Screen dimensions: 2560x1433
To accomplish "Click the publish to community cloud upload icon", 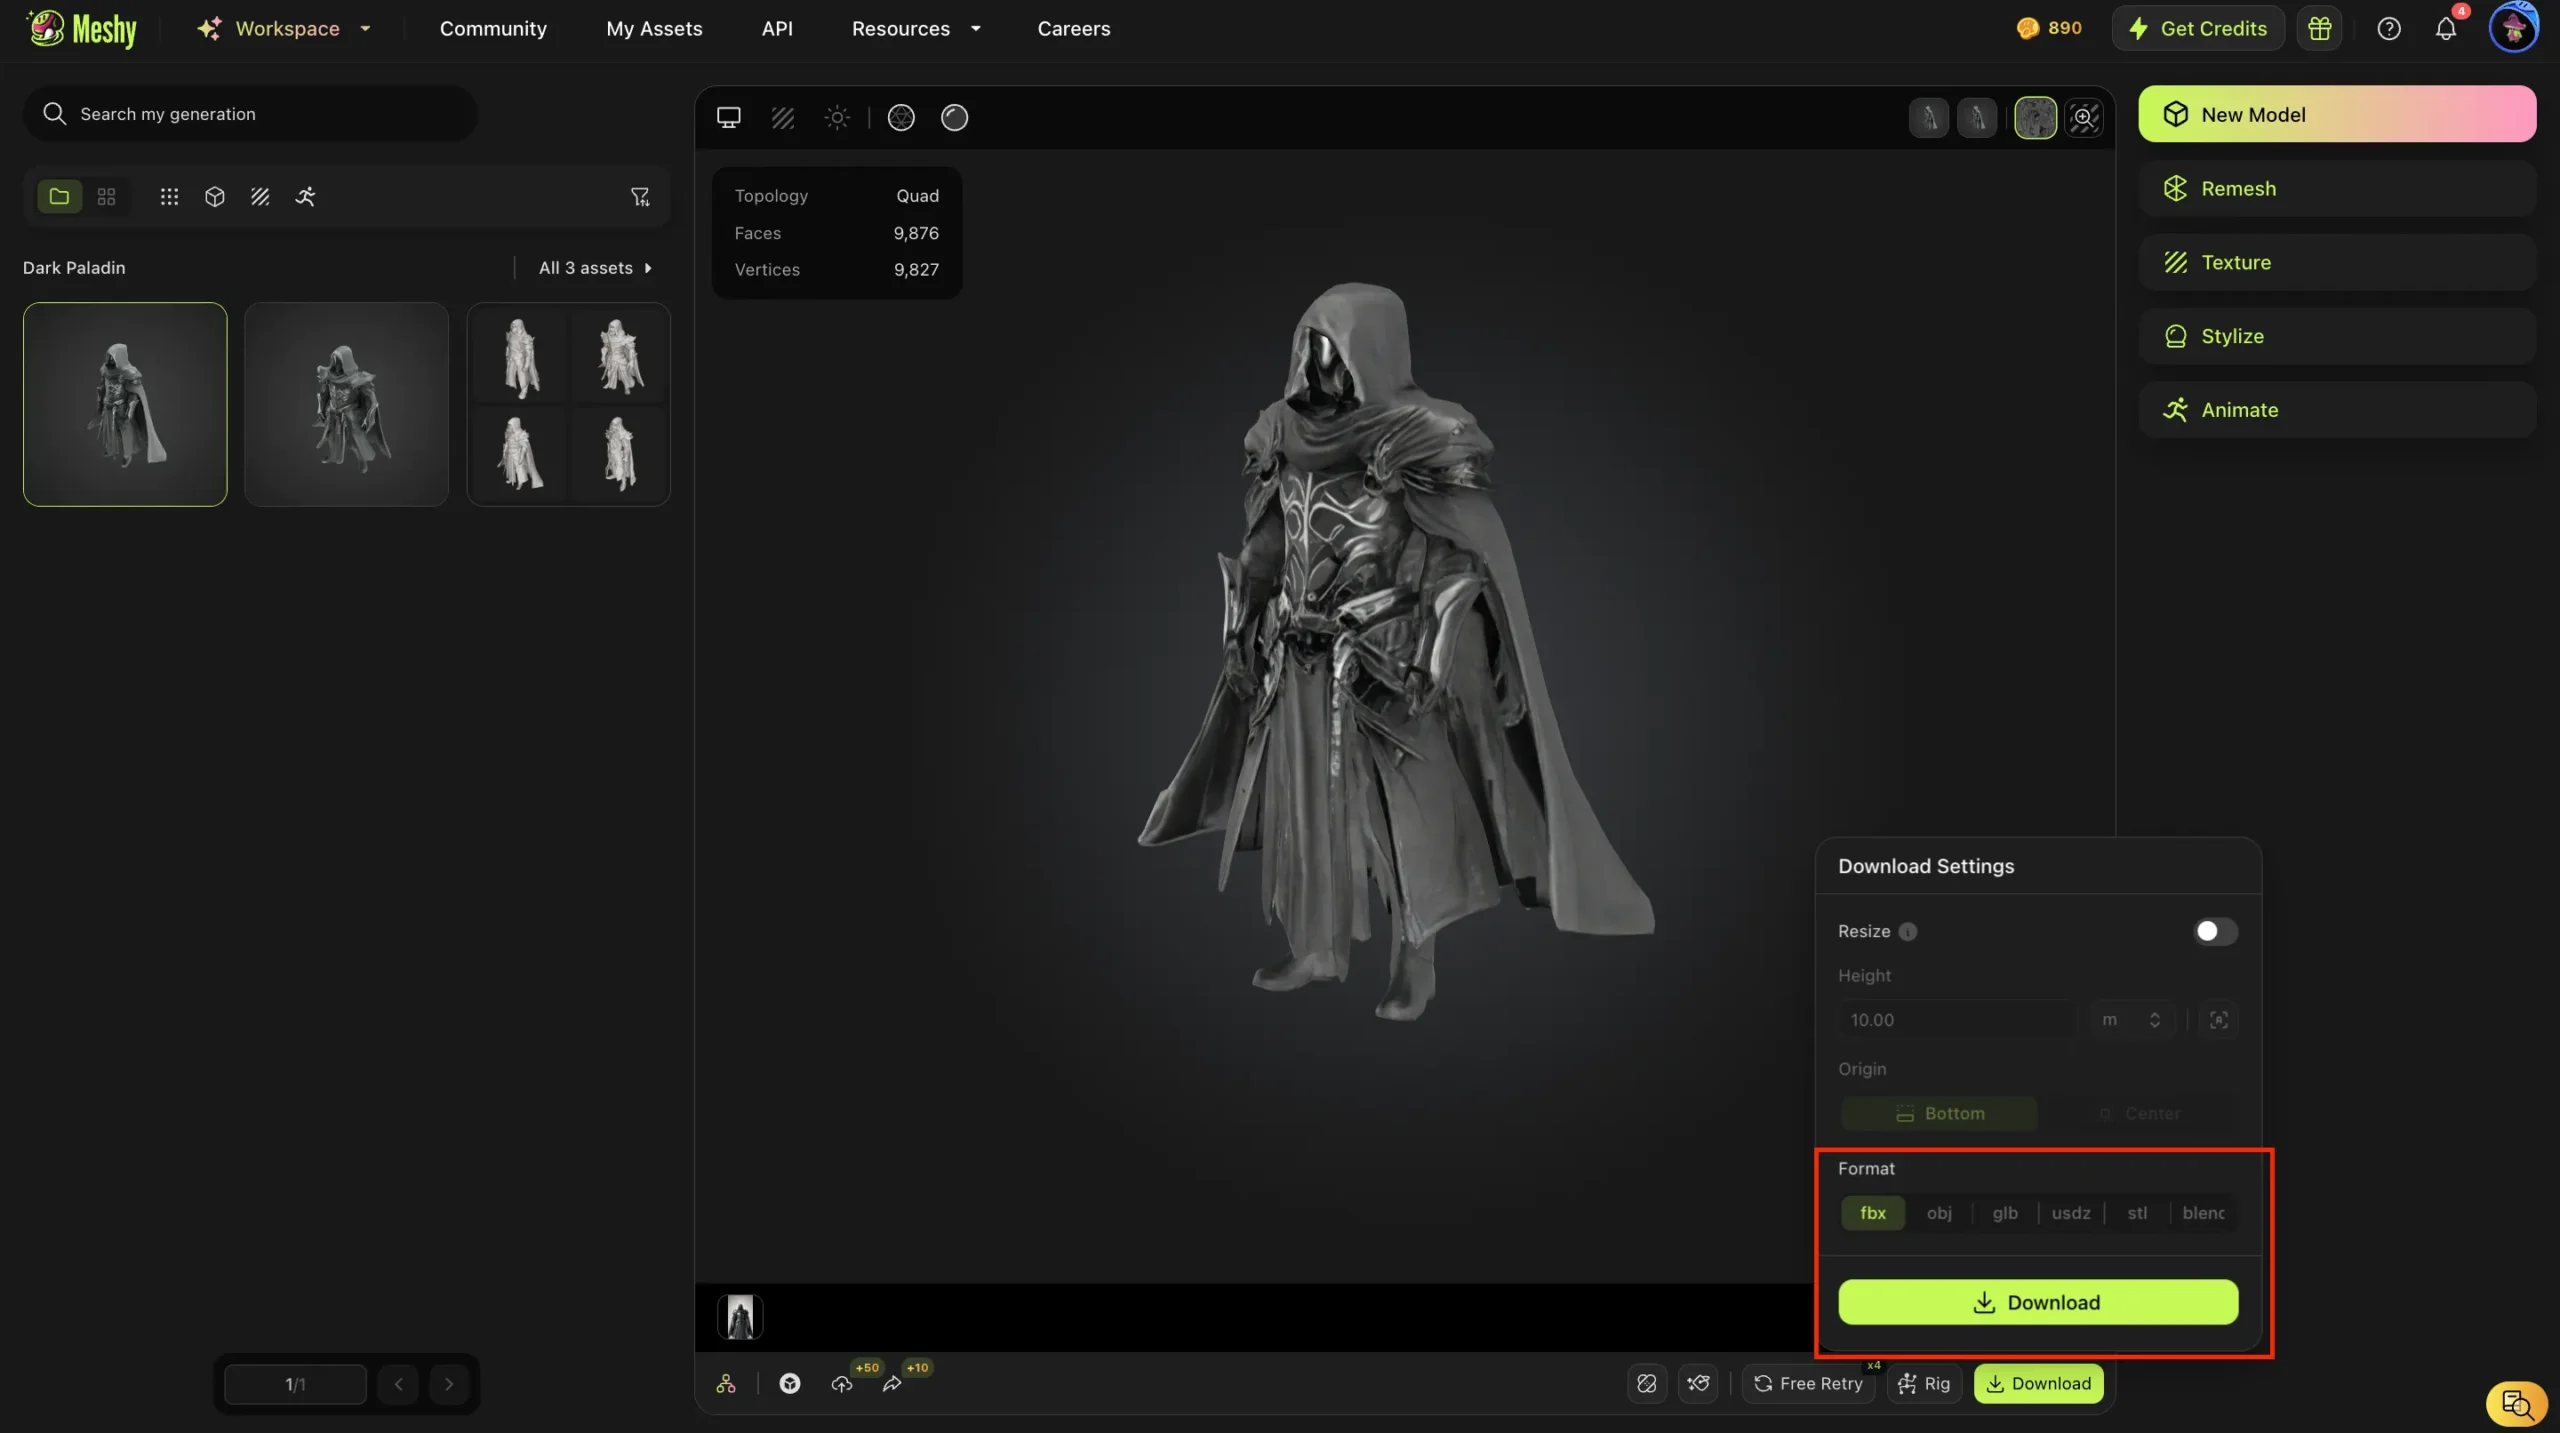I will (x=843, y=1386).
